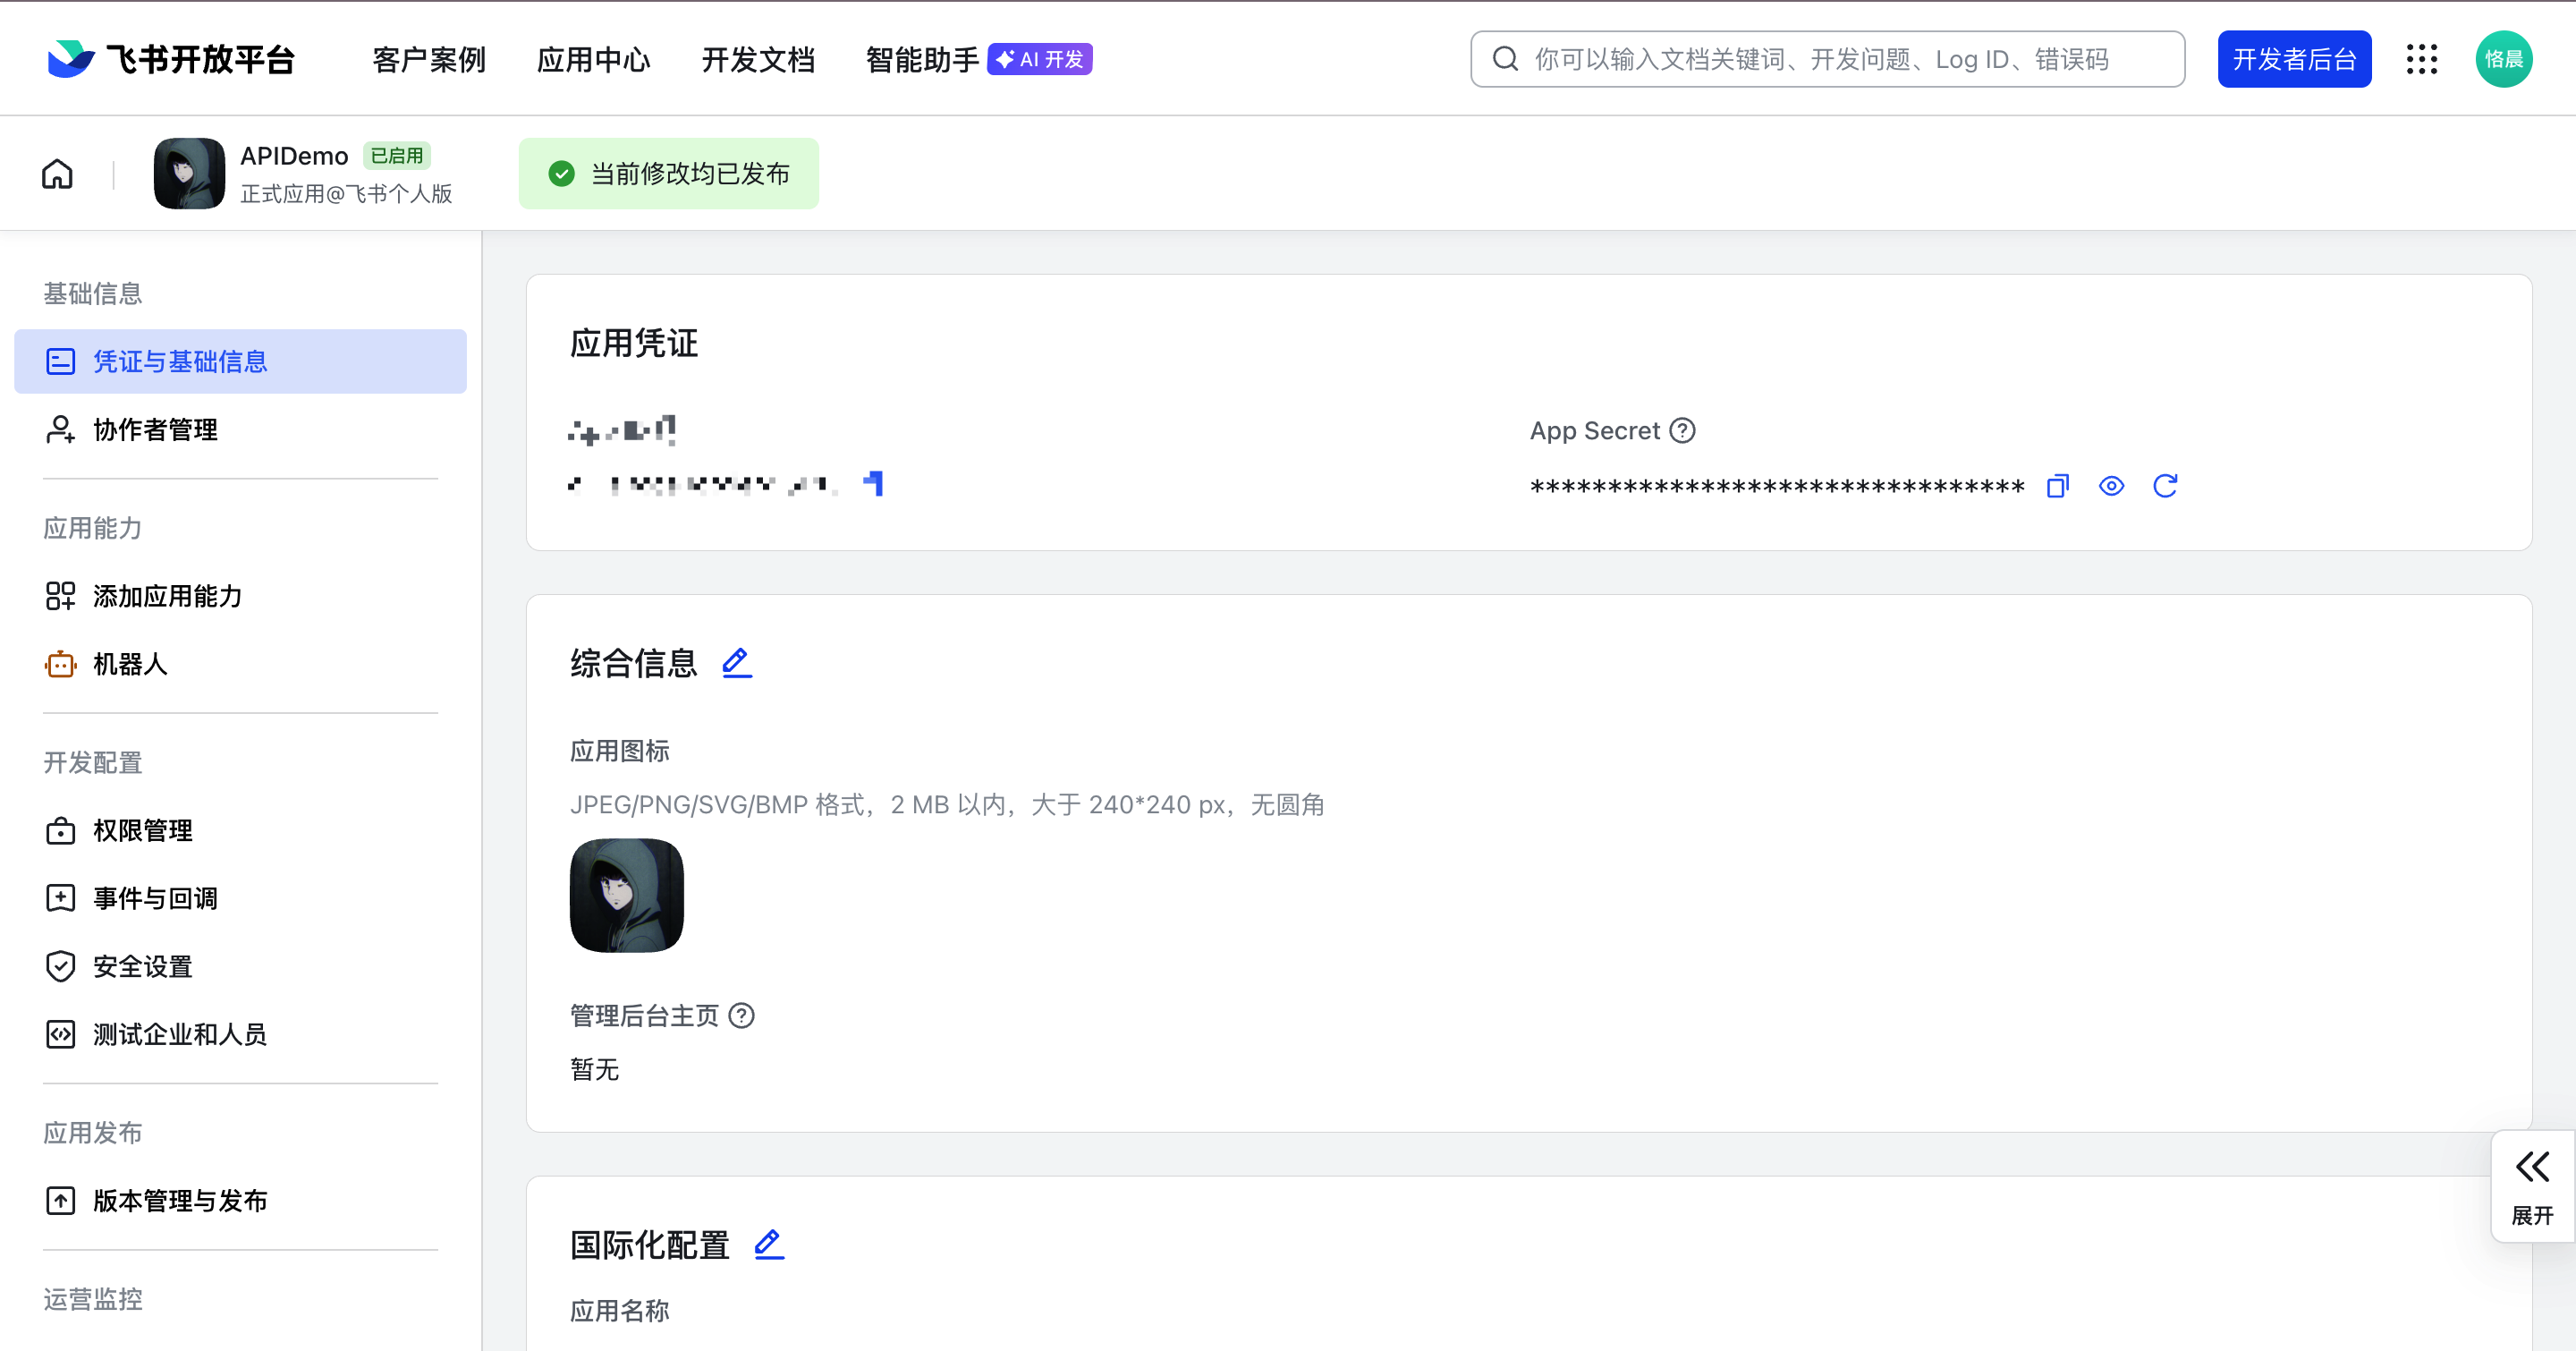The image size is (2576, 1351).
Task: Copy the App Secret value
Action: point(2057,486)
